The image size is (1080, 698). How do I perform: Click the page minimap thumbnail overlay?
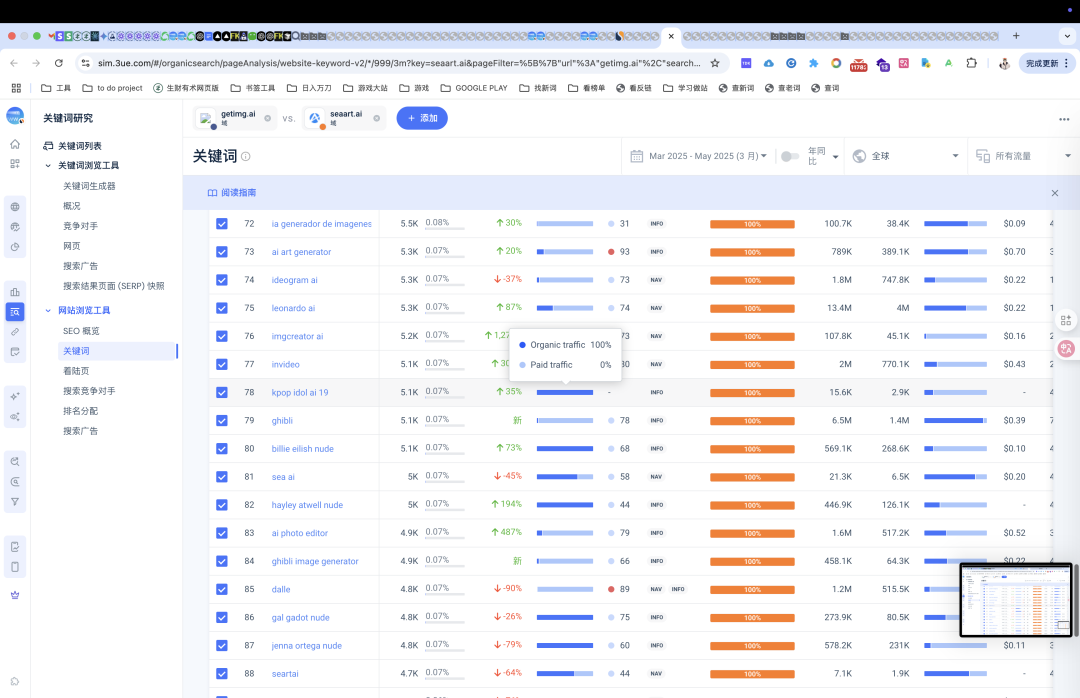point(1016,600)
